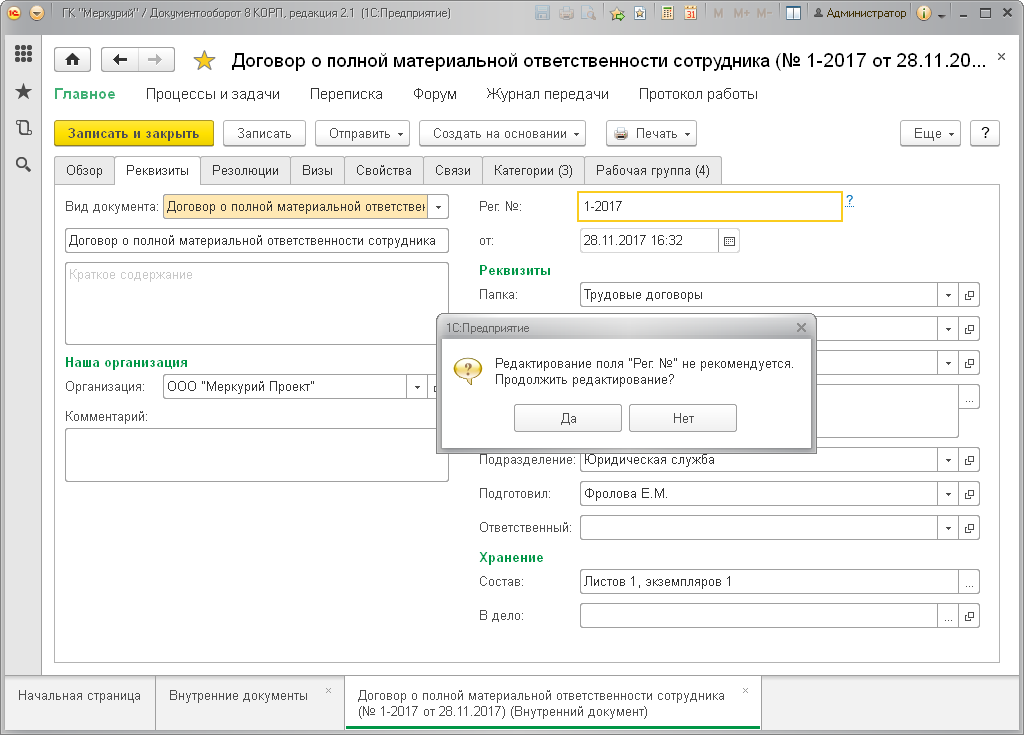This screenshot has width=1024, height=735.
Task: Click Записать button
Action: tap(264, 133)
